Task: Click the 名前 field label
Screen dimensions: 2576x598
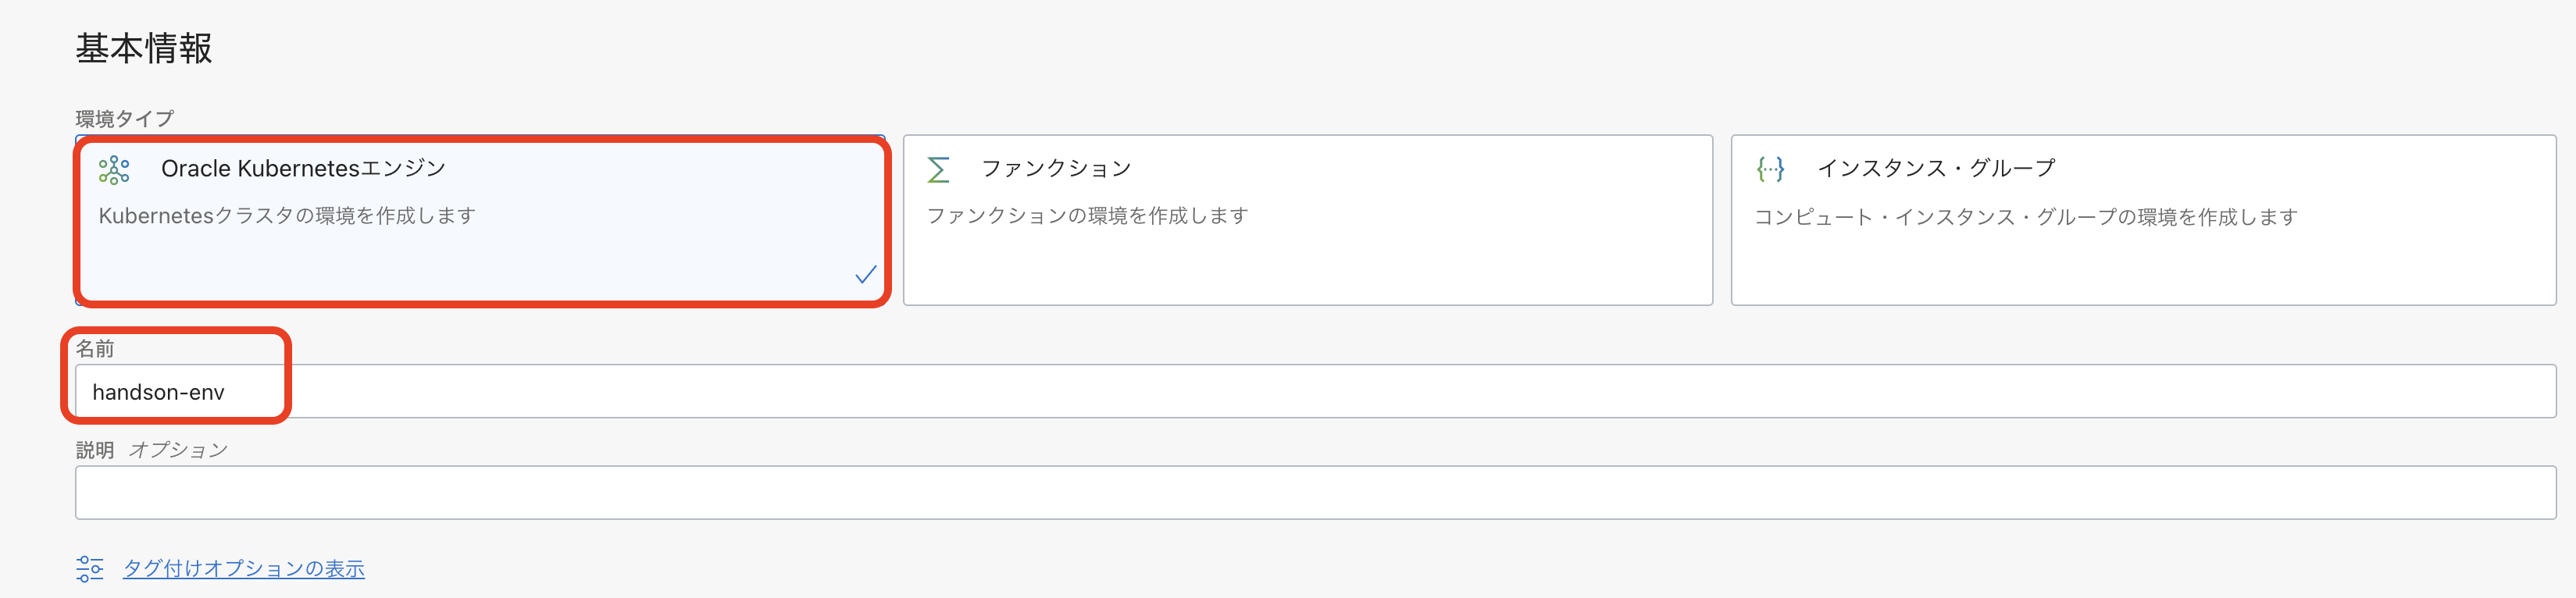Action: click(95, 349)
